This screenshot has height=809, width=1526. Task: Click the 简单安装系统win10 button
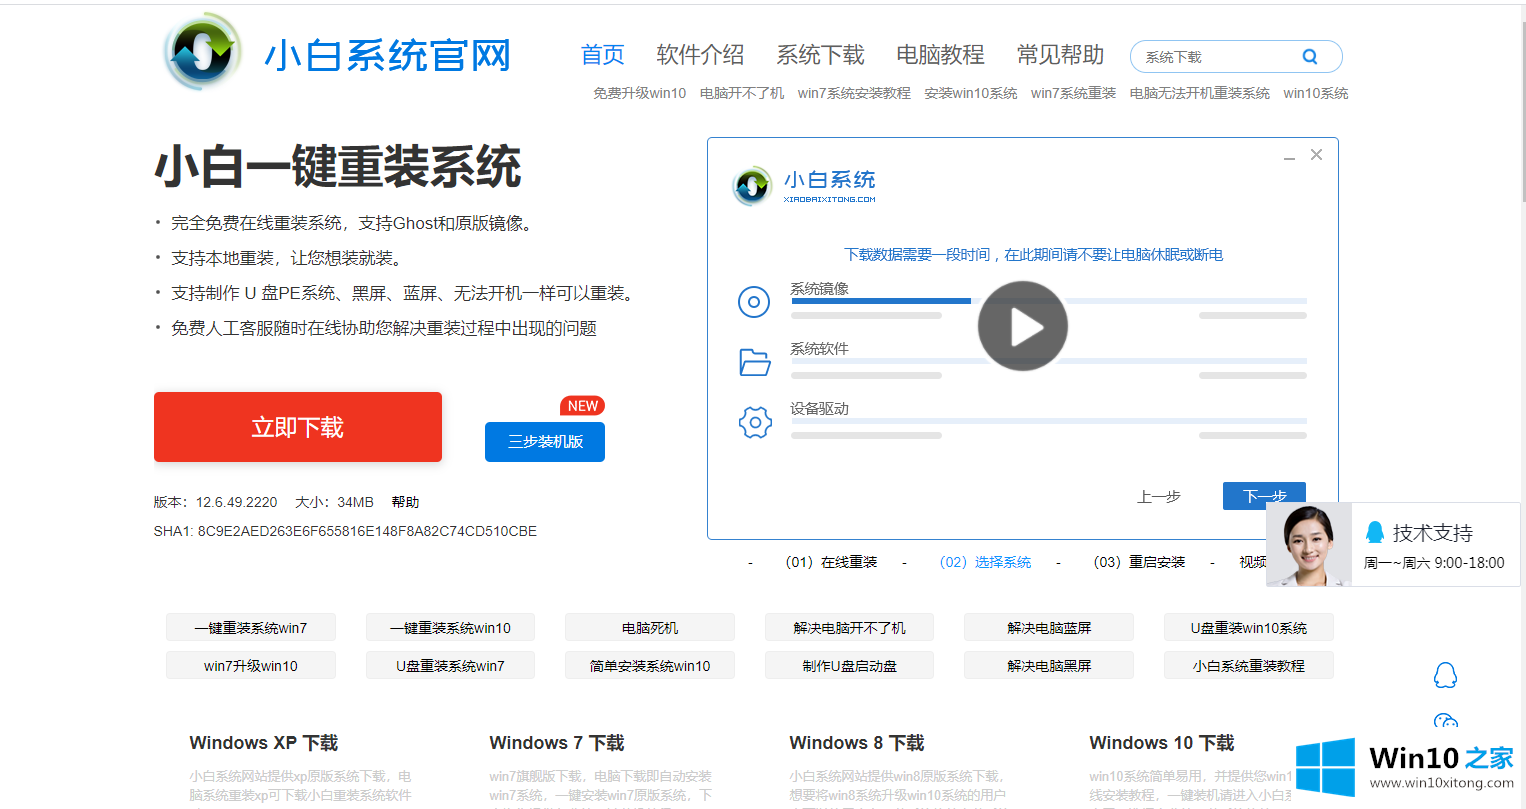[x=650, y=666]
